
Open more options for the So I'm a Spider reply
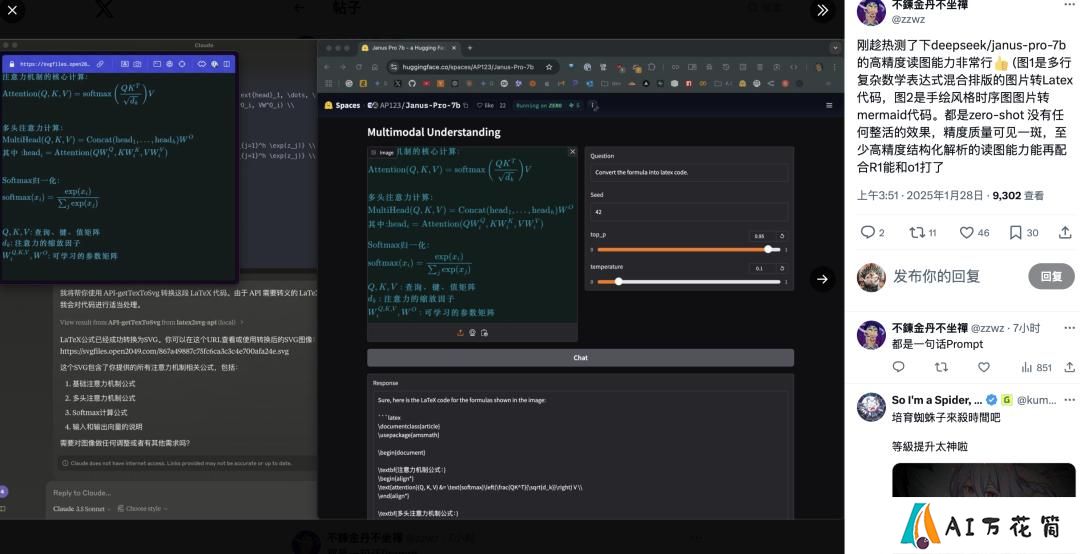(x=1069, y=400)
